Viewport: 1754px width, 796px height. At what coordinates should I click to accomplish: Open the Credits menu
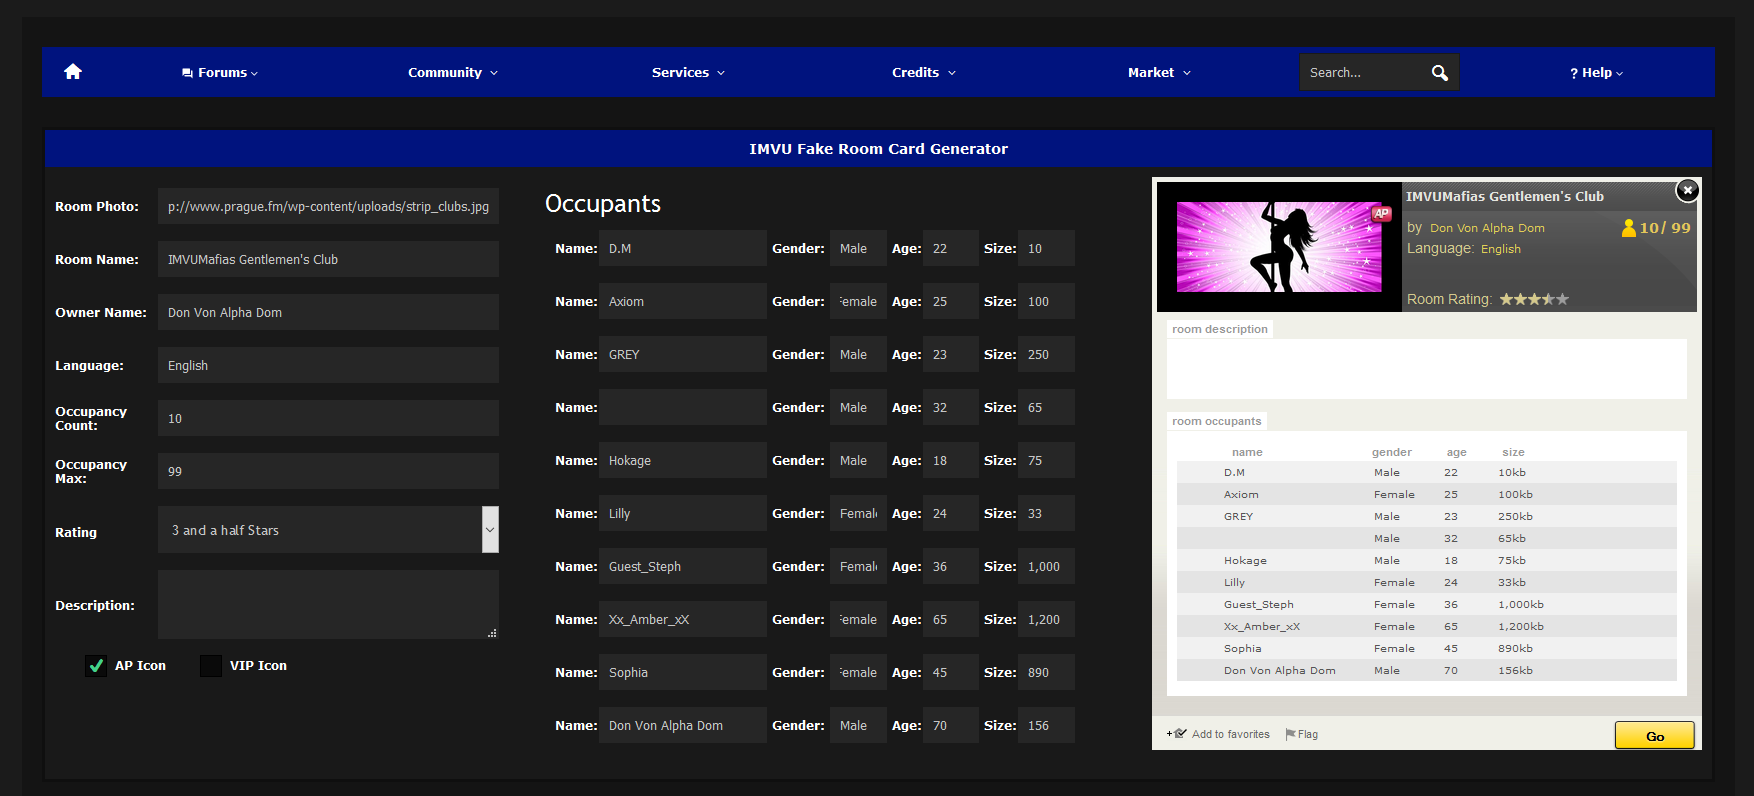924,73
